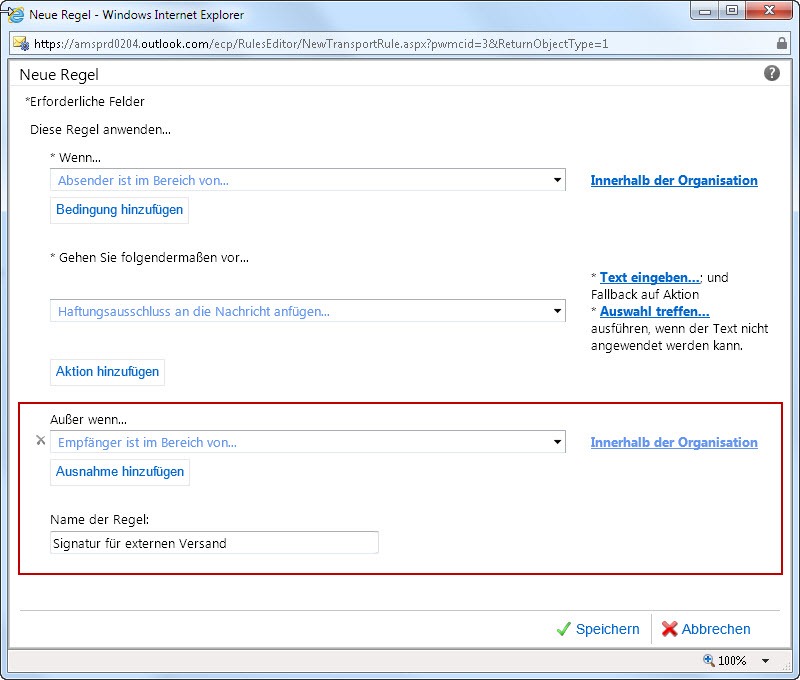Open the 'Text eingeben...' link
The image size is (800, 680).
(x=649, y=277)
